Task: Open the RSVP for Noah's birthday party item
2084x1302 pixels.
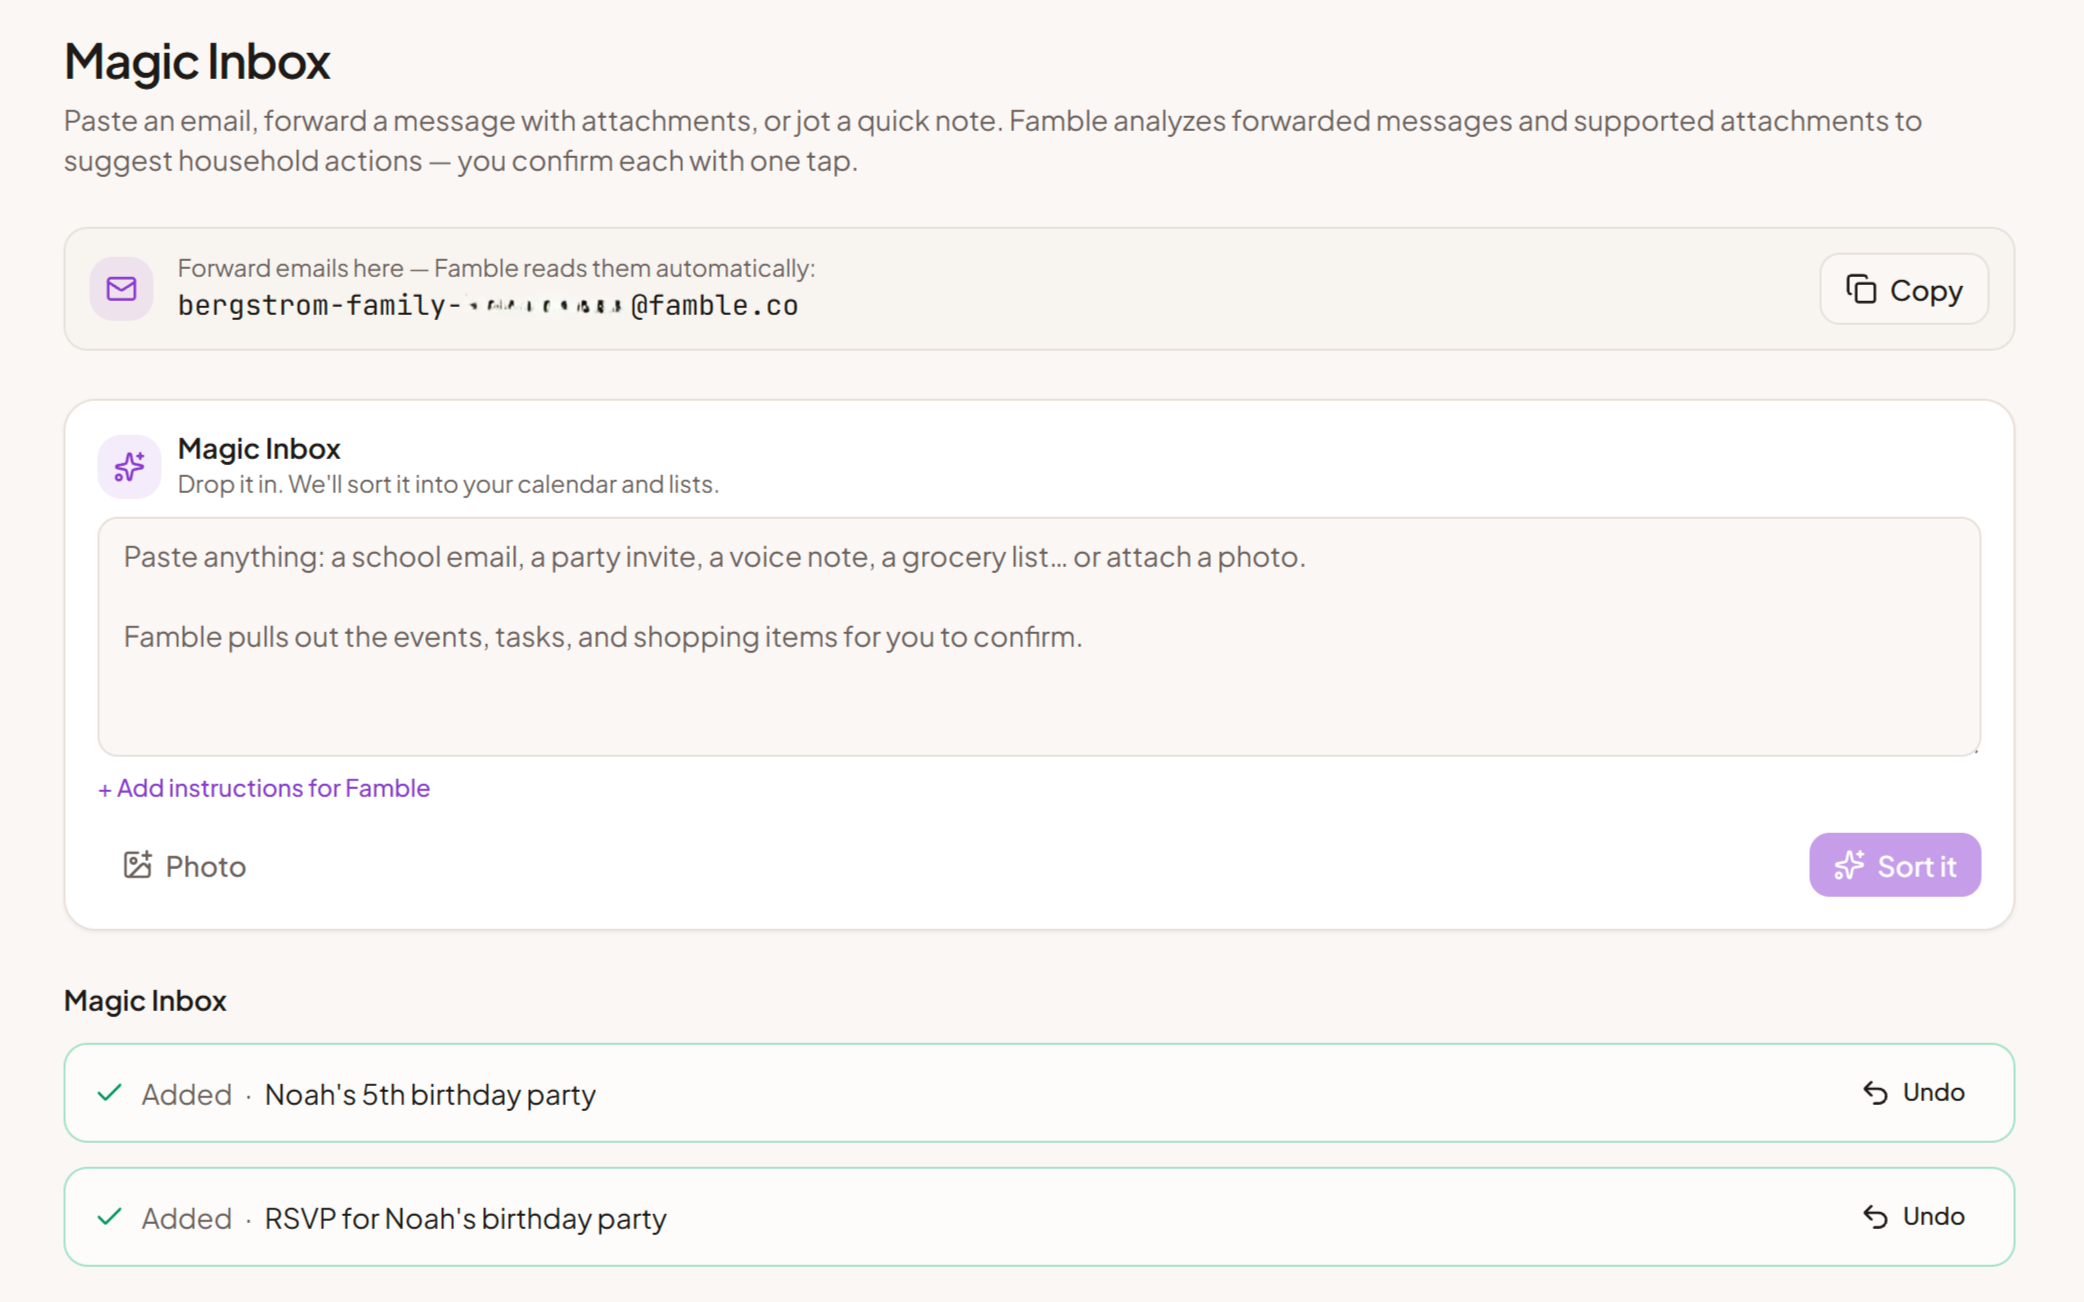Action: click(1039, 1217)
